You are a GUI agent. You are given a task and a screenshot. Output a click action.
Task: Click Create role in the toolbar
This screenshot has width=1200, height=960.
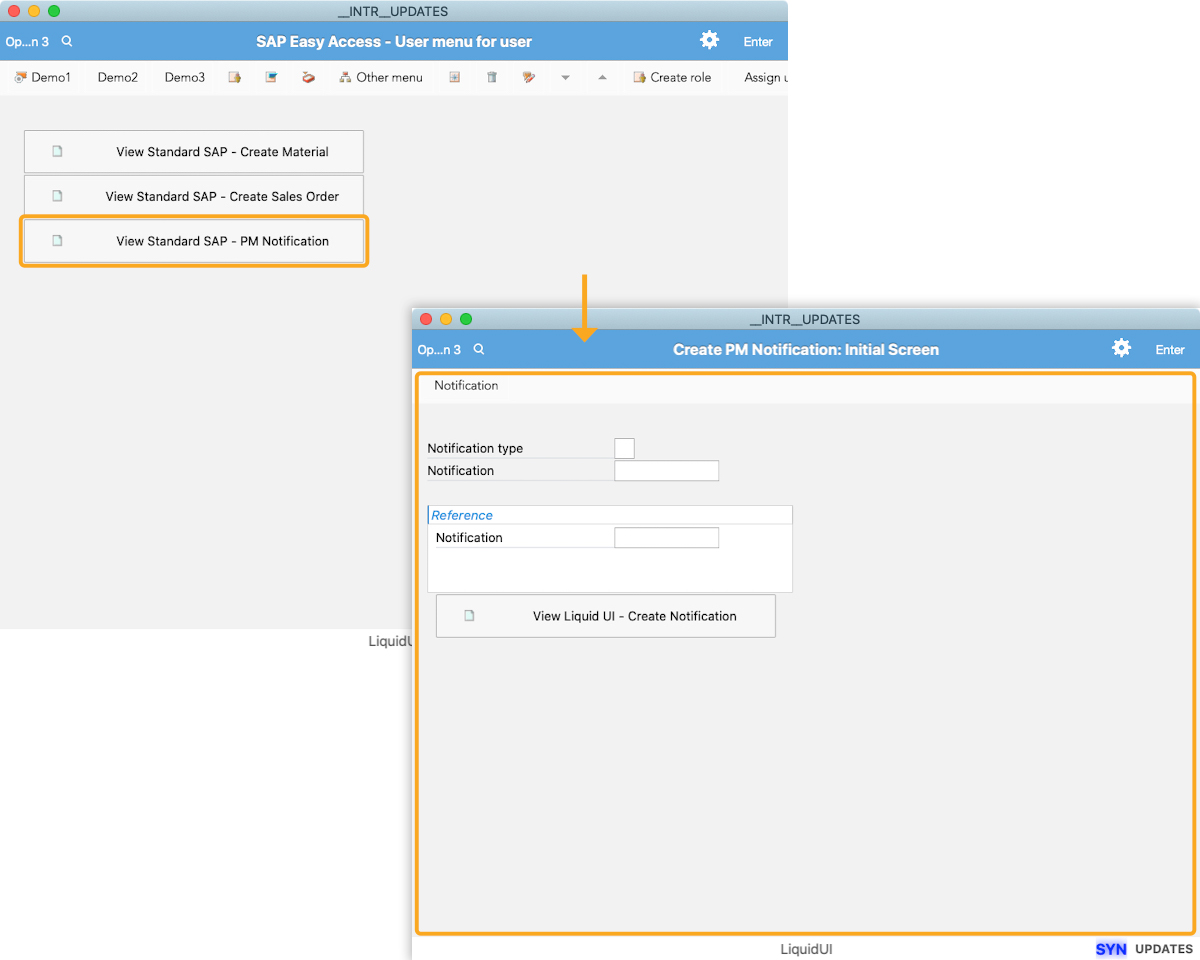pos(672,77)
